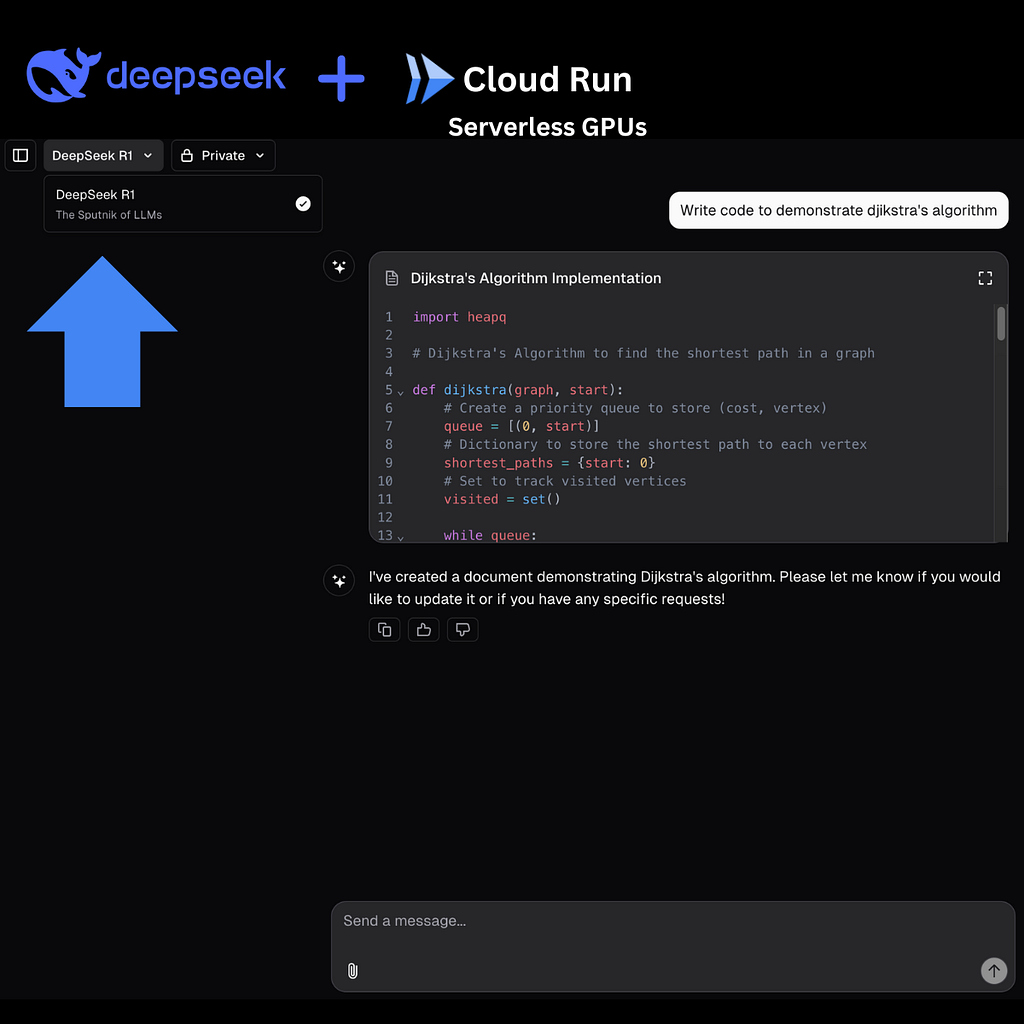Upvote the response with thumbs up
The height and width of the screenshot is (1024, 1024).
[x=424, y=630]
